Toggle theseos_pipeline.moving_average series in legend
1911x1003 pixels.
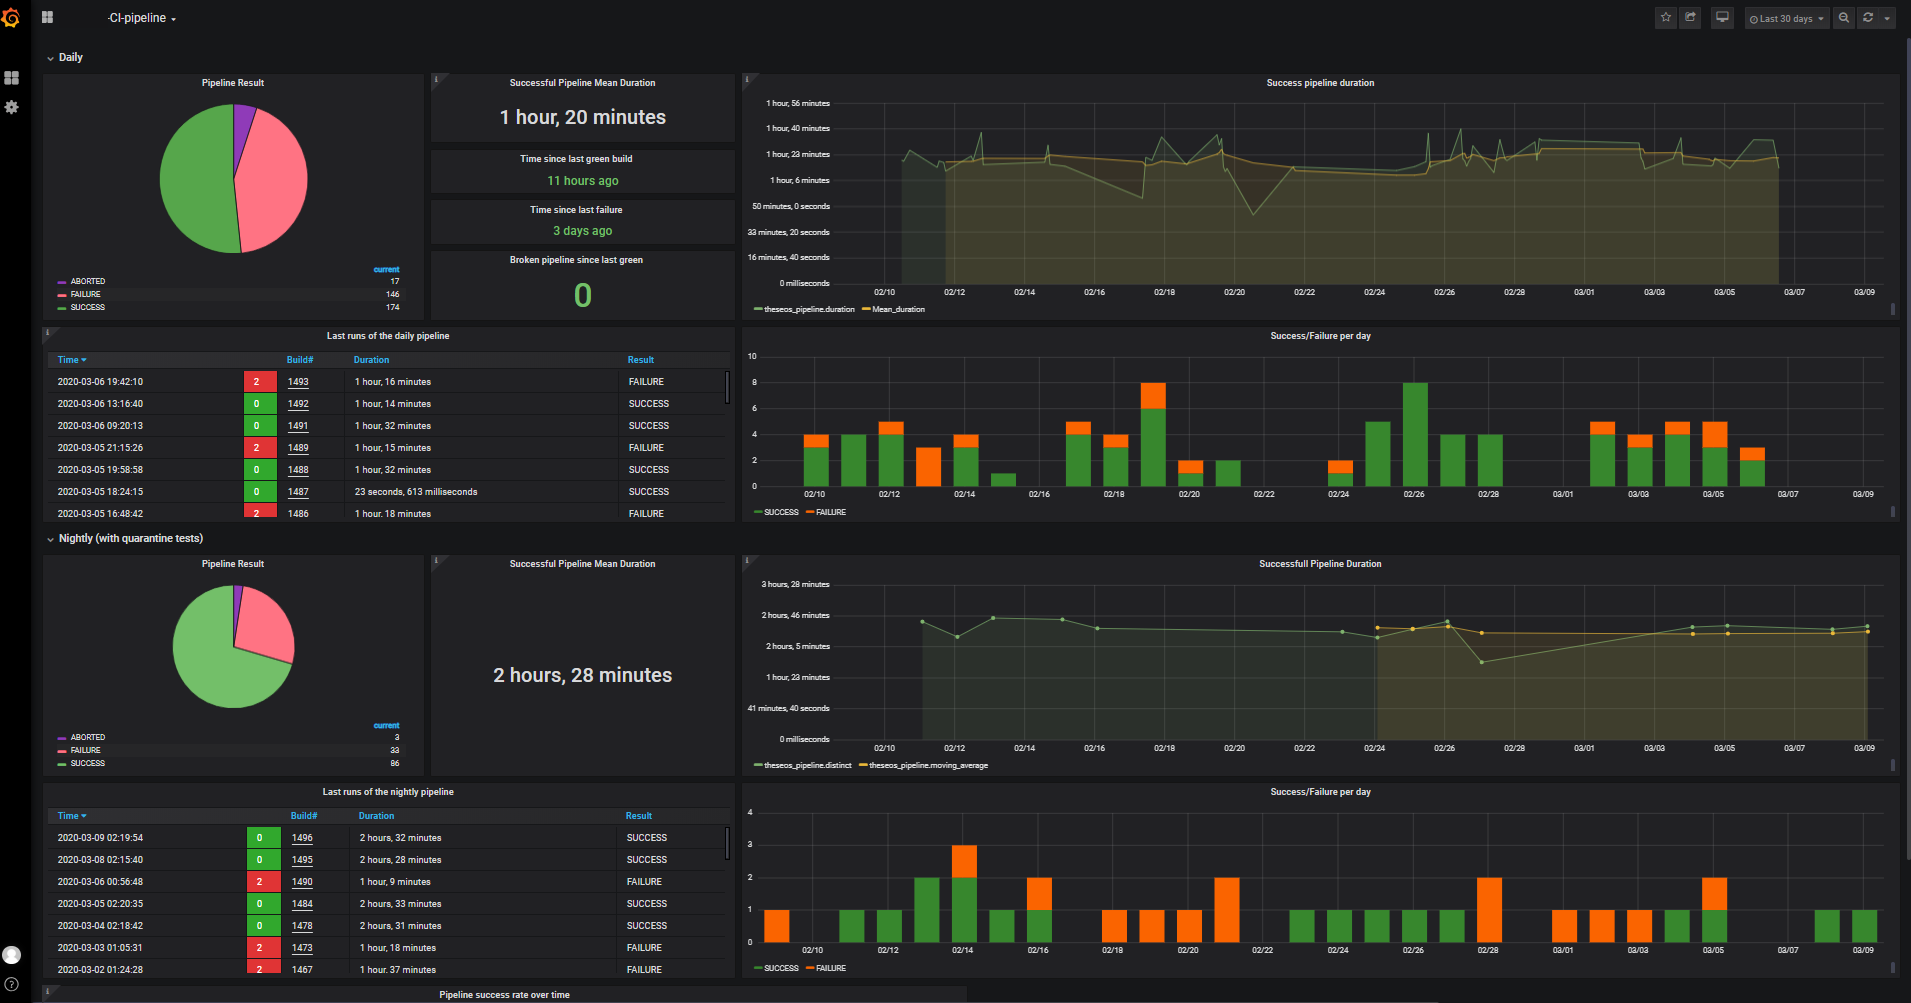[x=928, y=765]
